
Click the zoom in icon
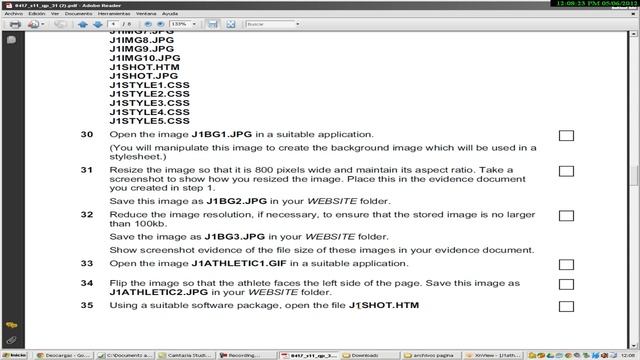pos(160,24)
